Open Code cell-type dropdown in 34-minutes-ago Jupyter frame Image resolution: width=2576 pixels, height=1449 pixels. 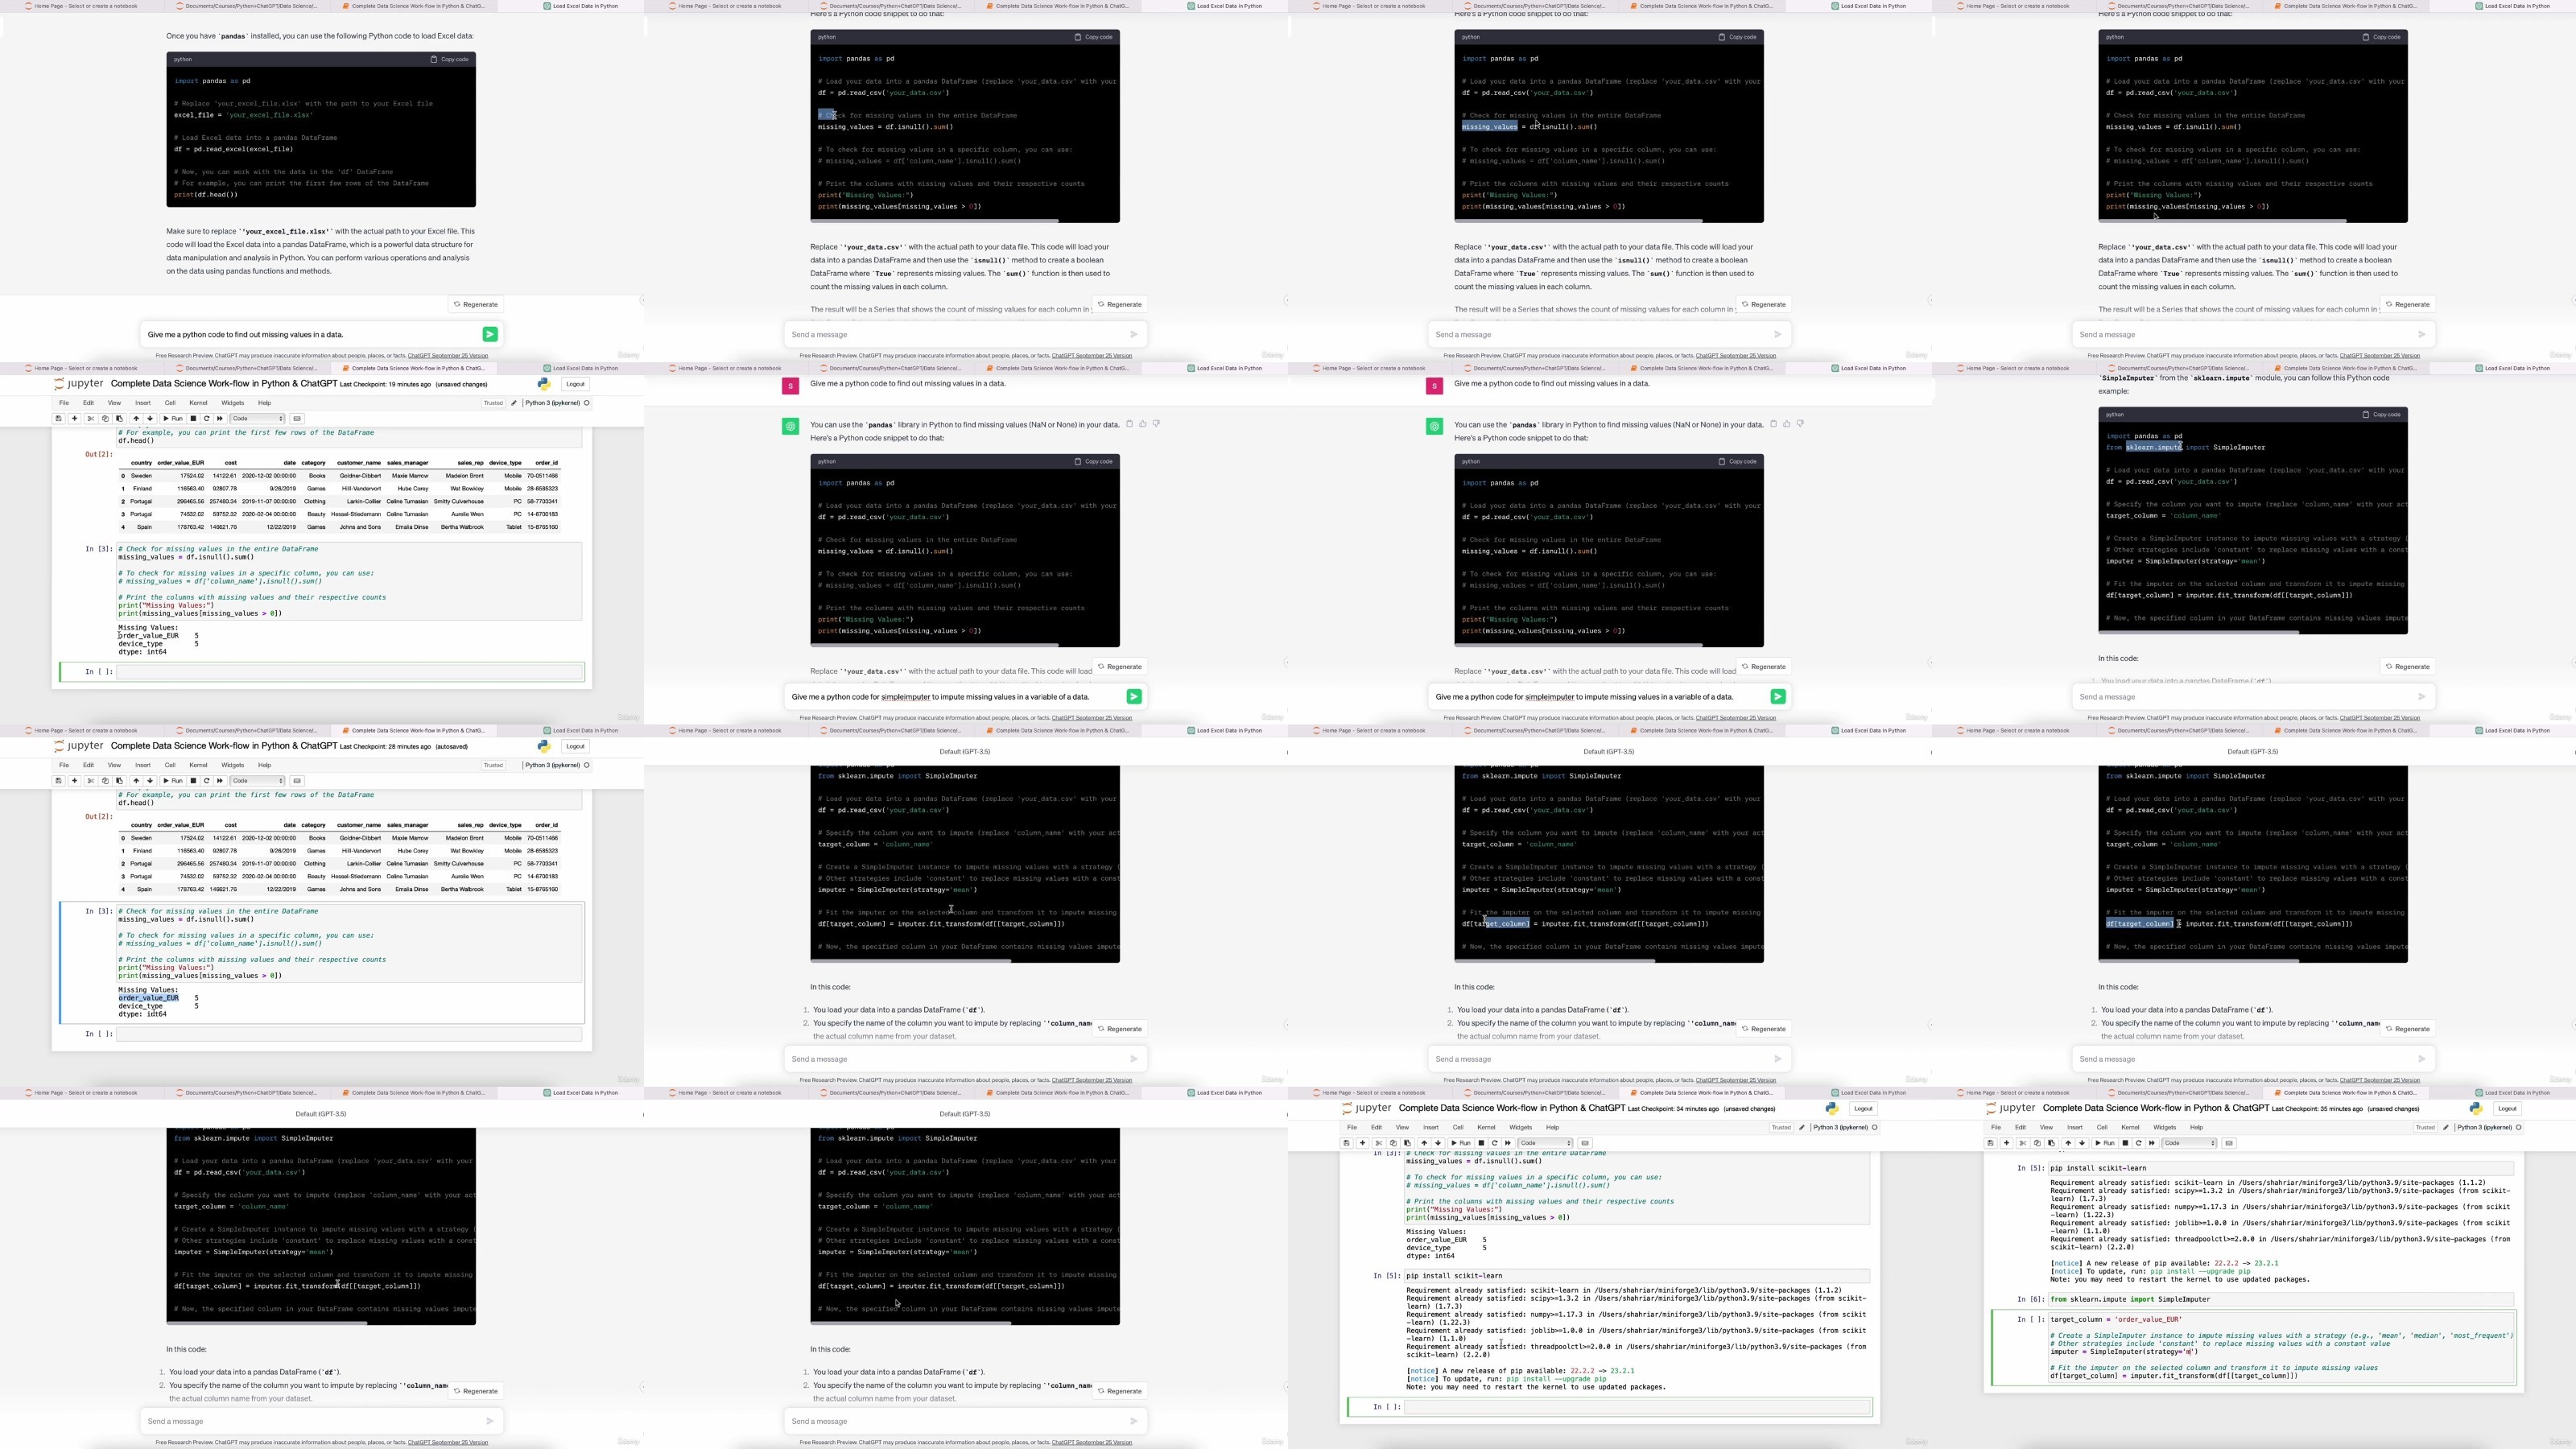pyautogui.click(x=1546, y=1143)
